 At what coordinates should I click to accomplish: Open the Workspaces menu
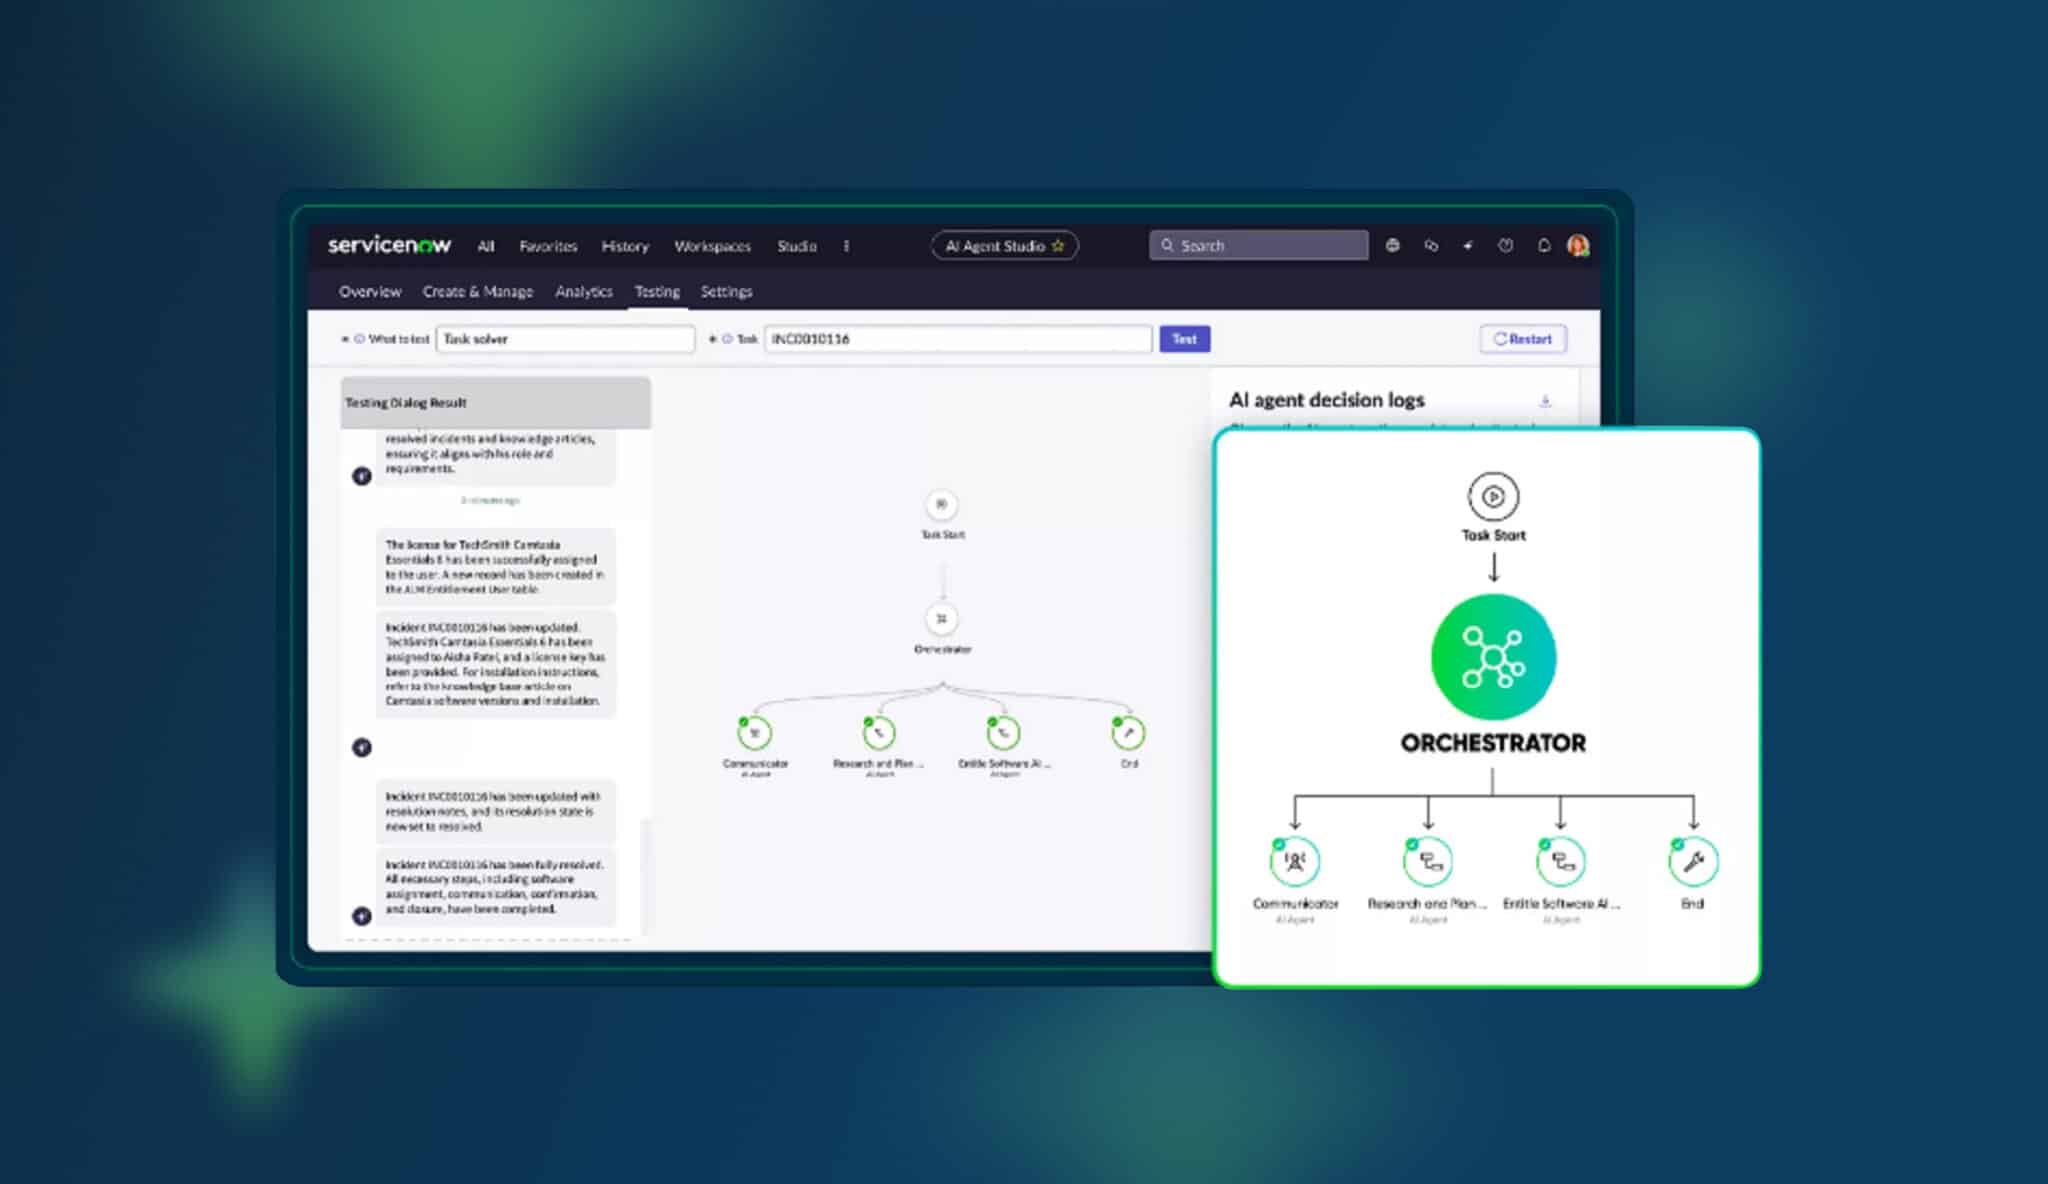(x=712, y=246)
